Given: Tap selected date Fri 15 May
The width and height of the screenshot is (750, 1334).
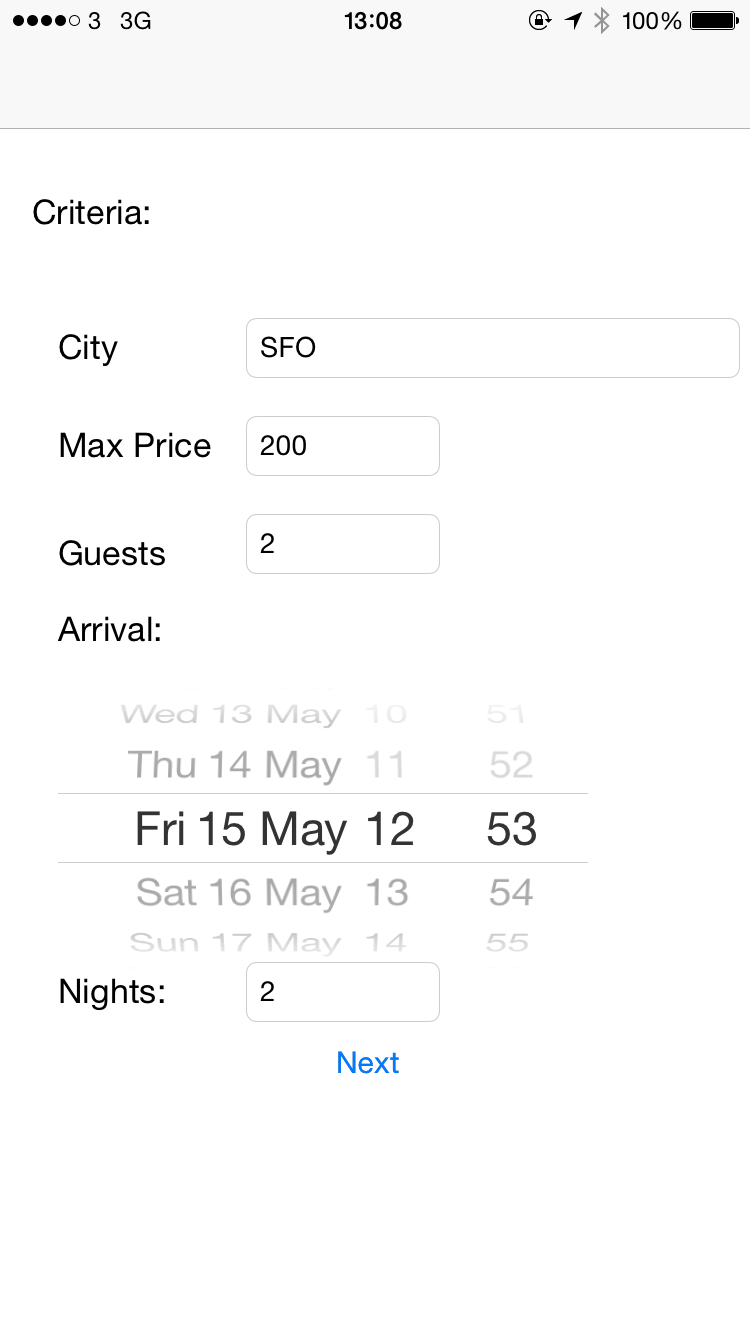Looking at the screenshot, I should click(x=240, y=829).
